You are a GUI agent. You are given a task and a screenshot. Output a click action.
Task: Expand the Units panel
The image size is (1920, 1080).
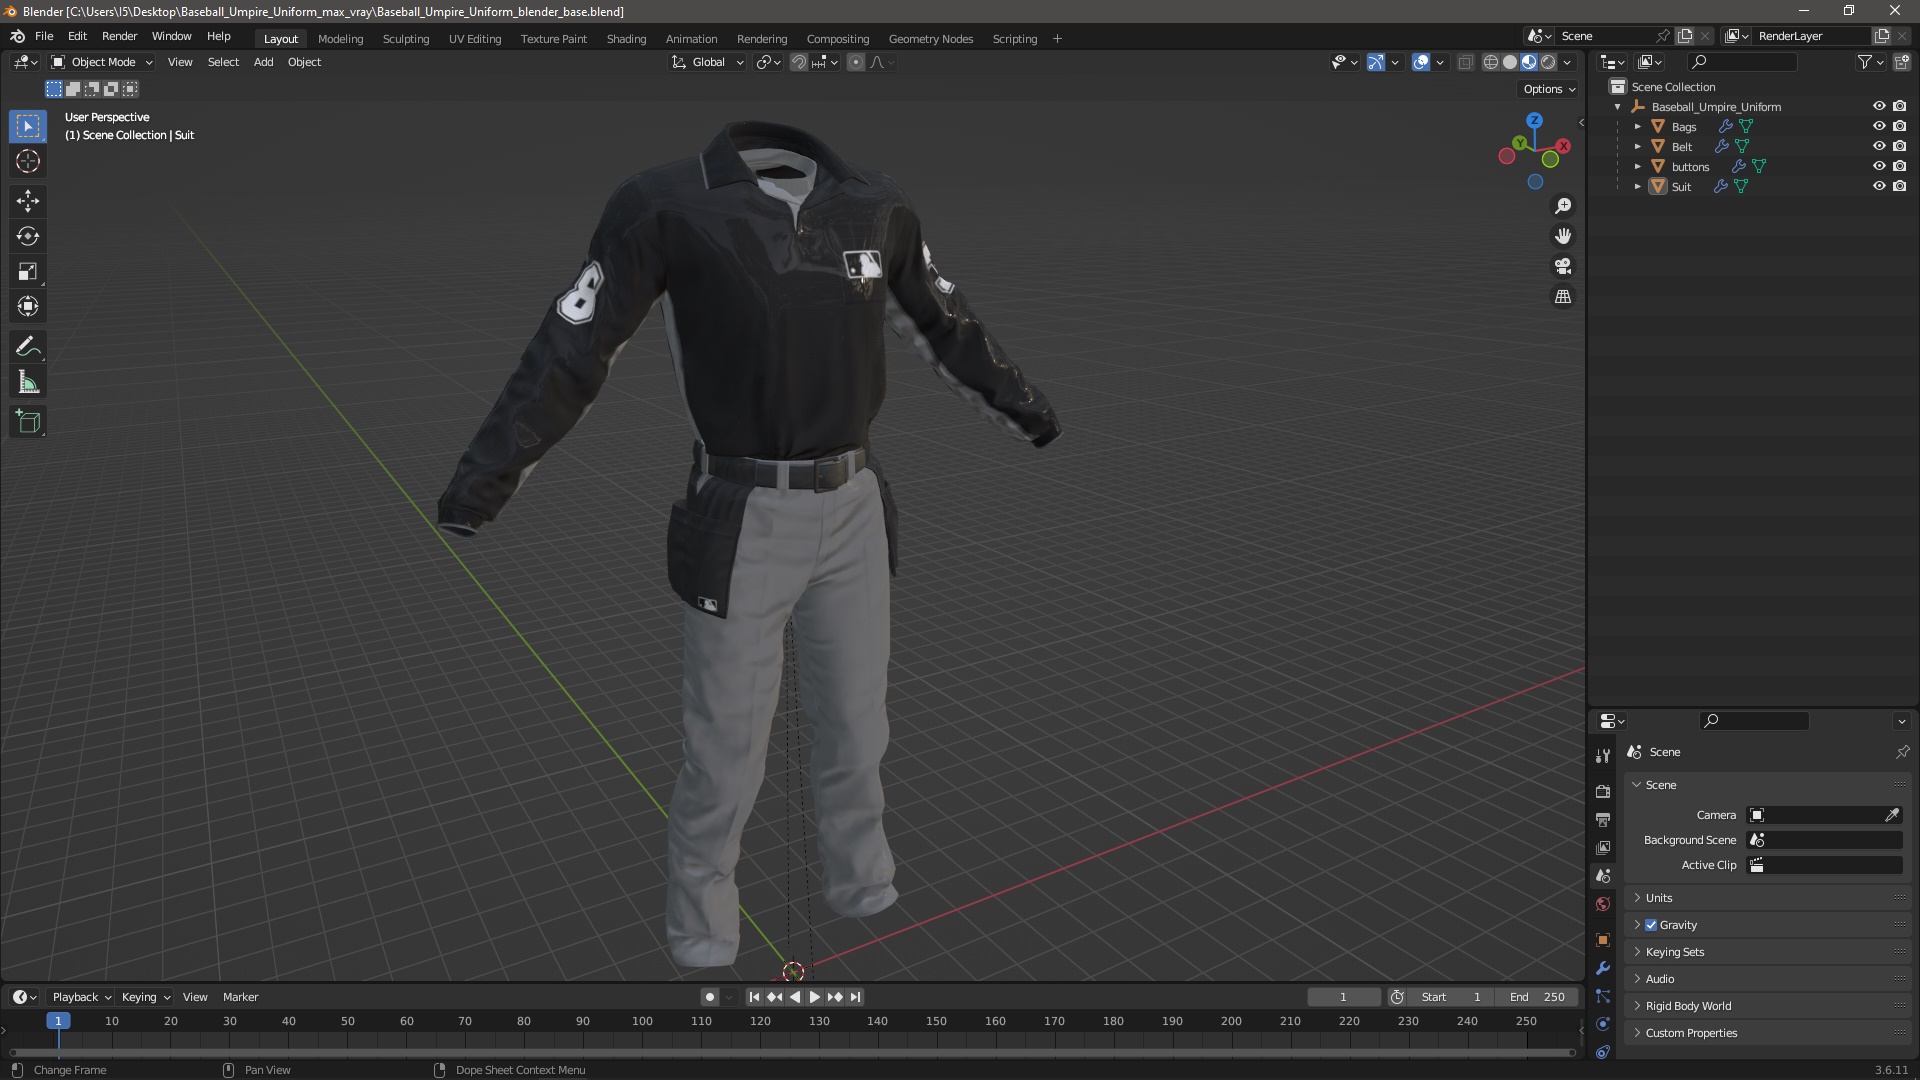tap(1659, 898)
